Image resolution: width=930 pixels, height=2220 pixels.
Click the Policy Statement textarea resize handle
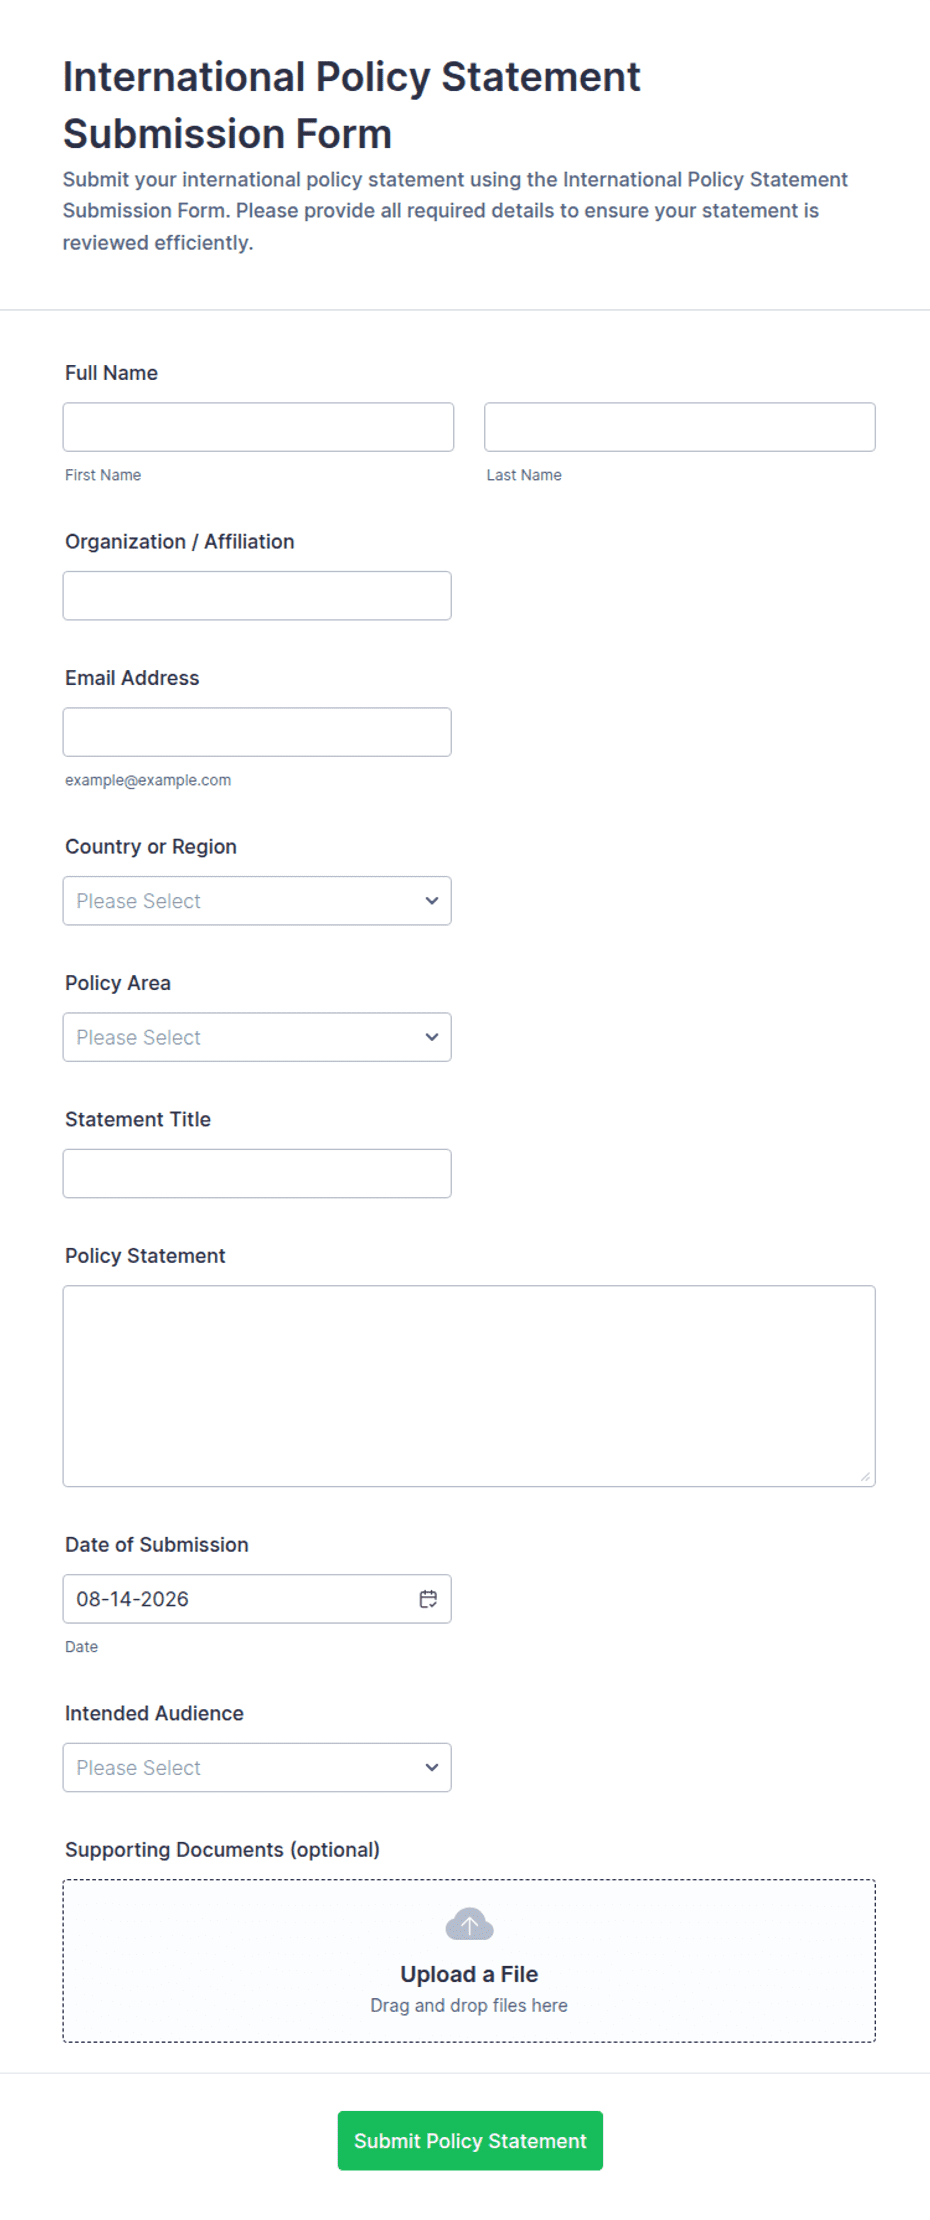[x=865, y=1476]
